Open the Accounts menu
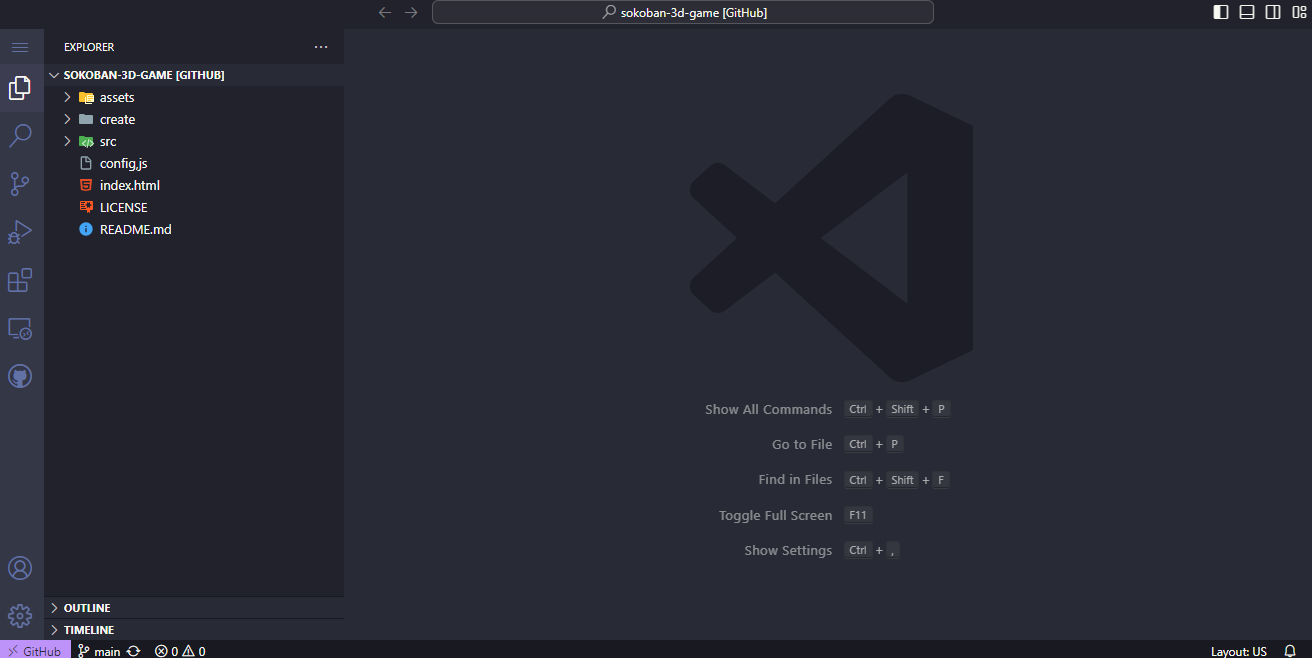Viewport: 1312px width, 658px height. (20, 568)
